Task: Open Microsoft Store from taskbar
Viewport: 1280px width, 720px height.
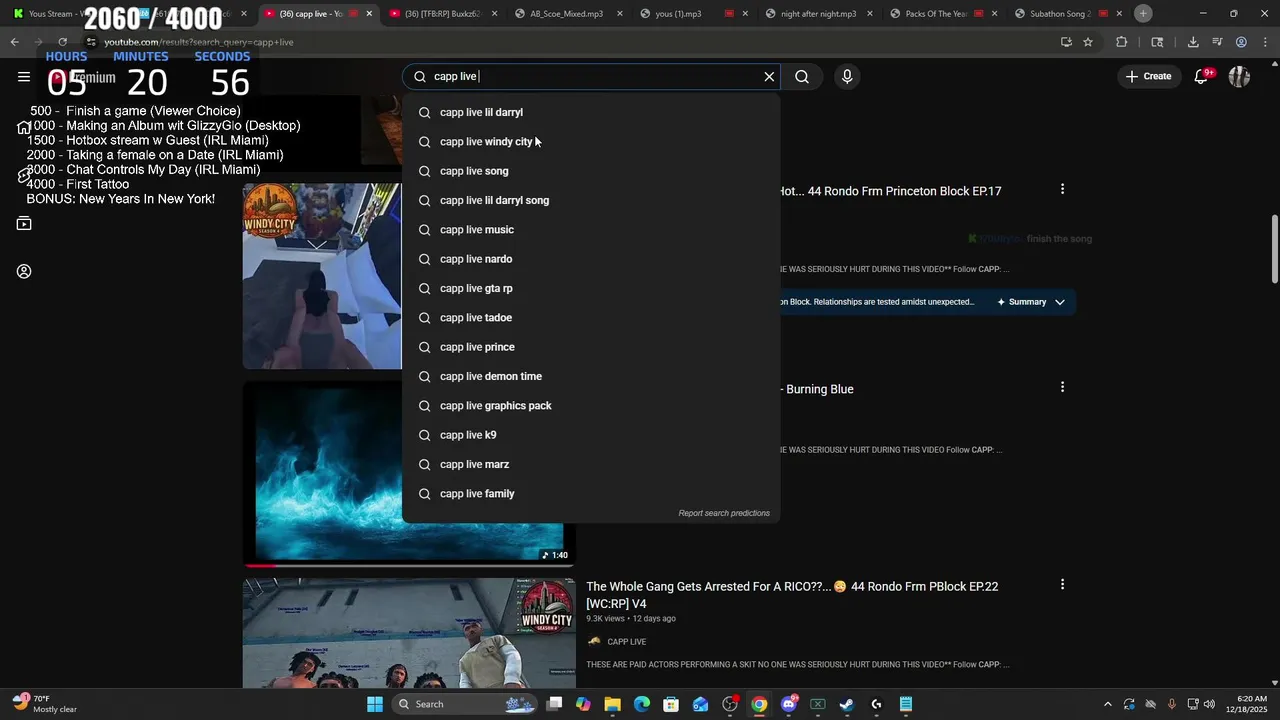Action: point(671,704)
